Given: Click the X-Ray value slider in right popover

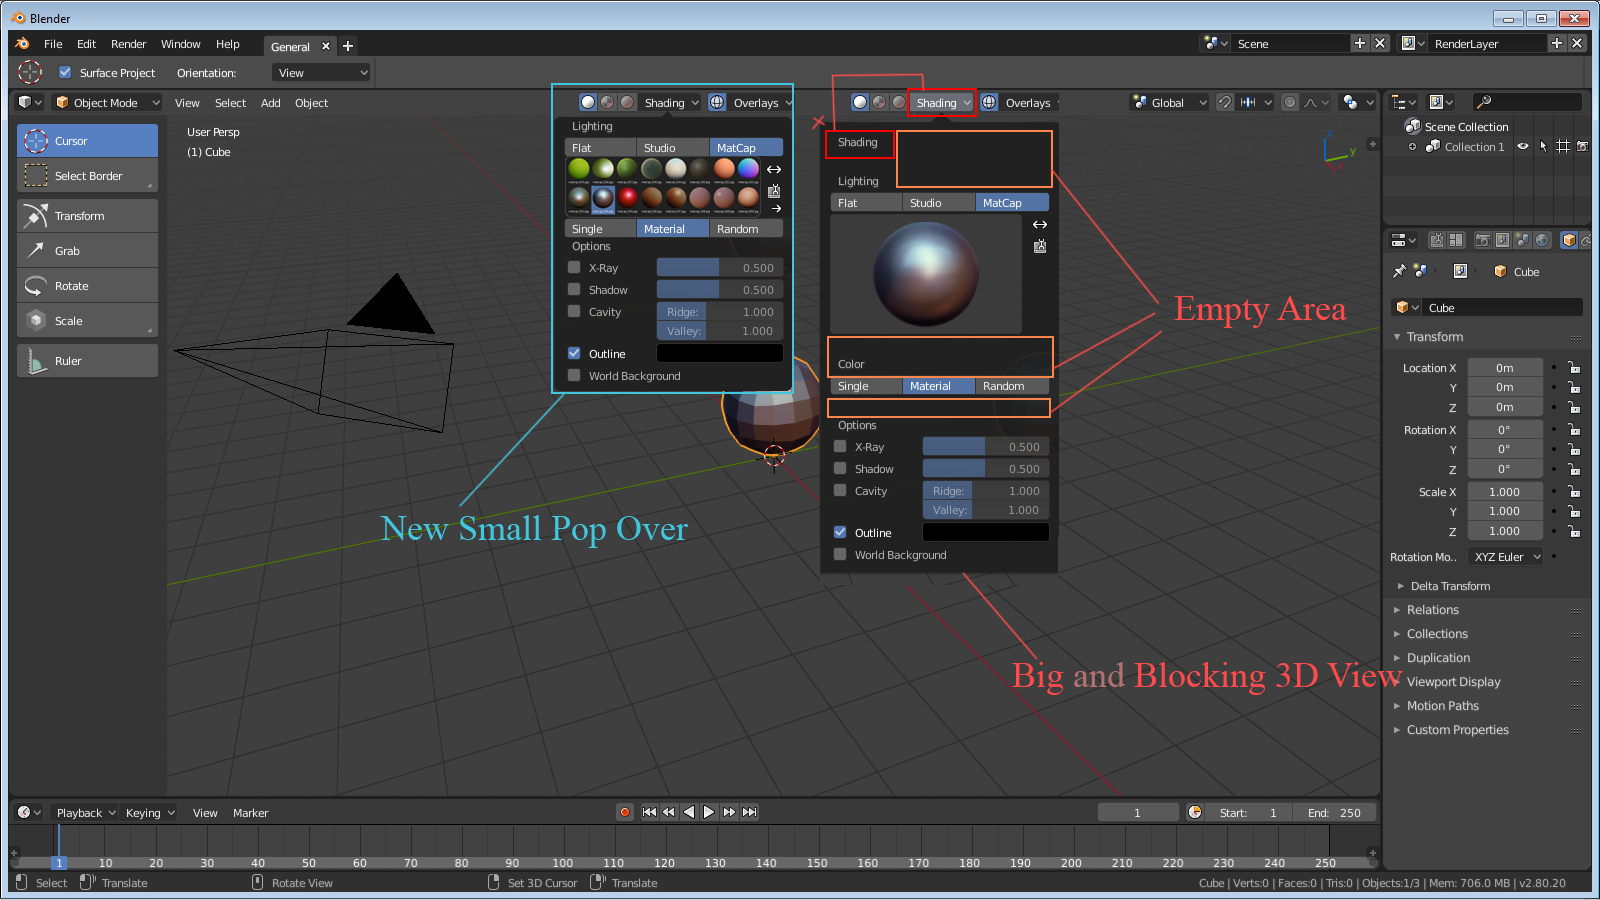Looking at the screenshot, I should click(x=985, y=447).
